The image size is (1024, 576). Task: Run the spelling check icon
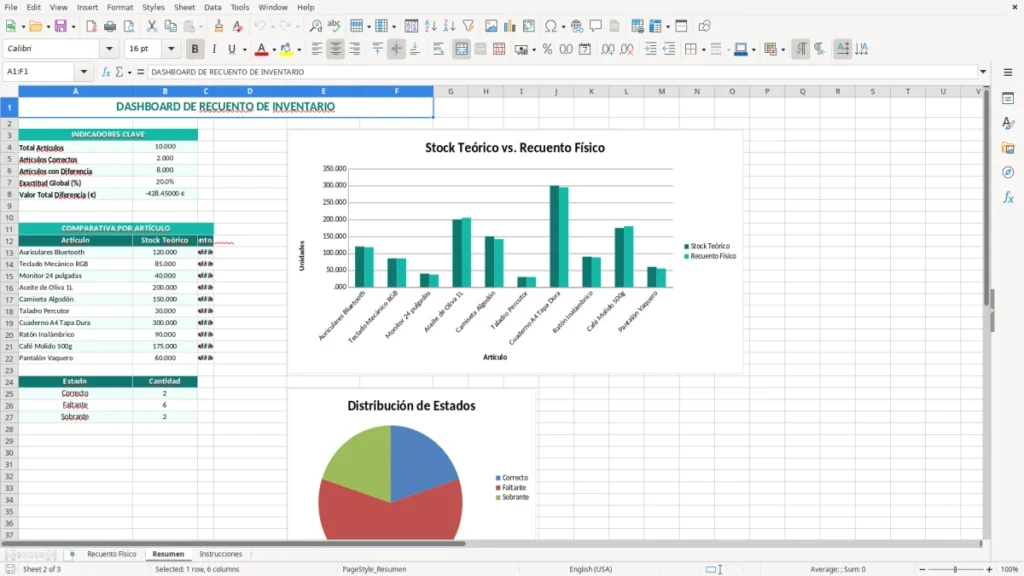pyautogui.click(x=334, y=26)
